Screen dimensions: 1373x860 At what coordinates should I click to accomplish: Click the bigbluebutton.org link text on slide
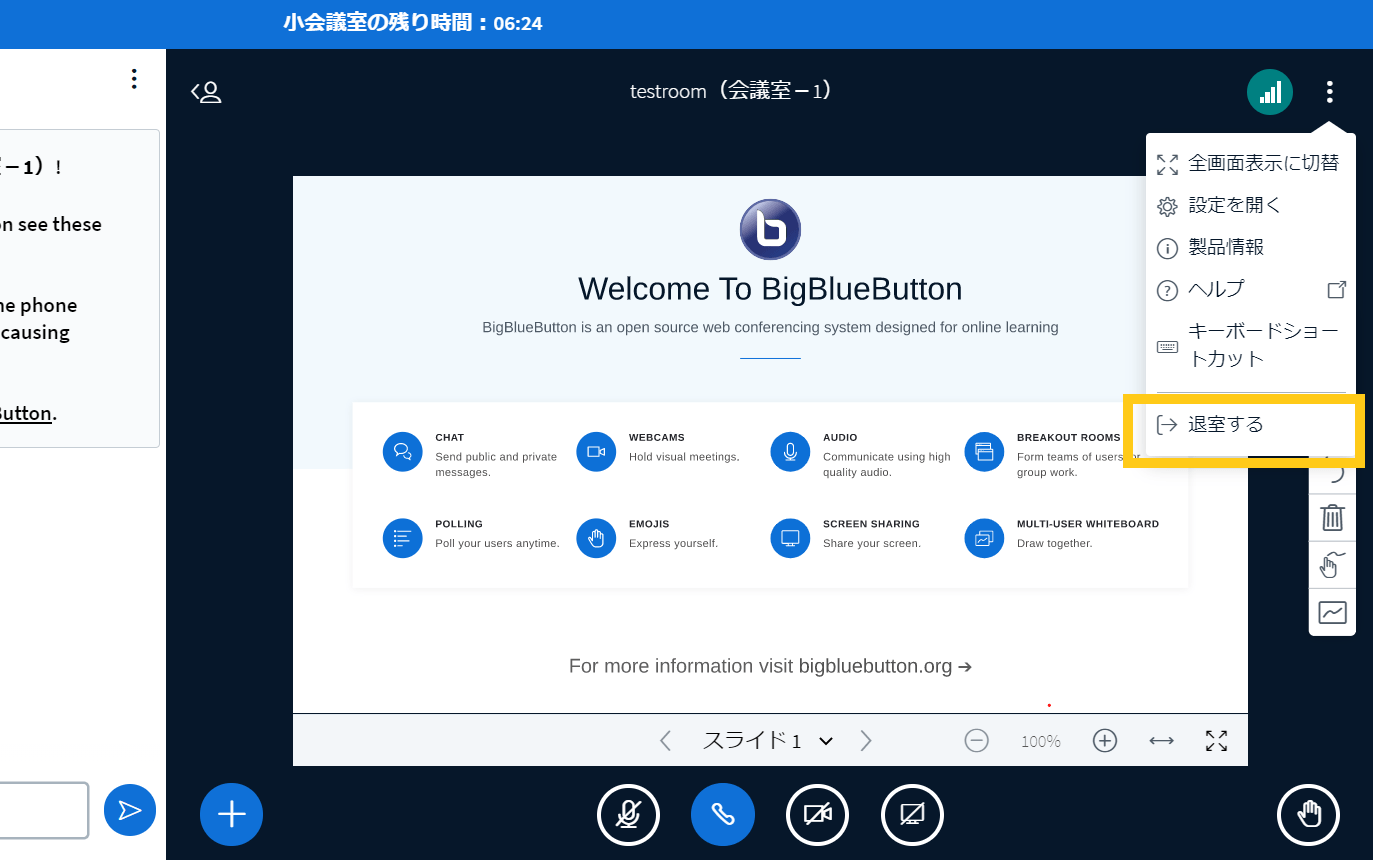click(x=875, y=666)
